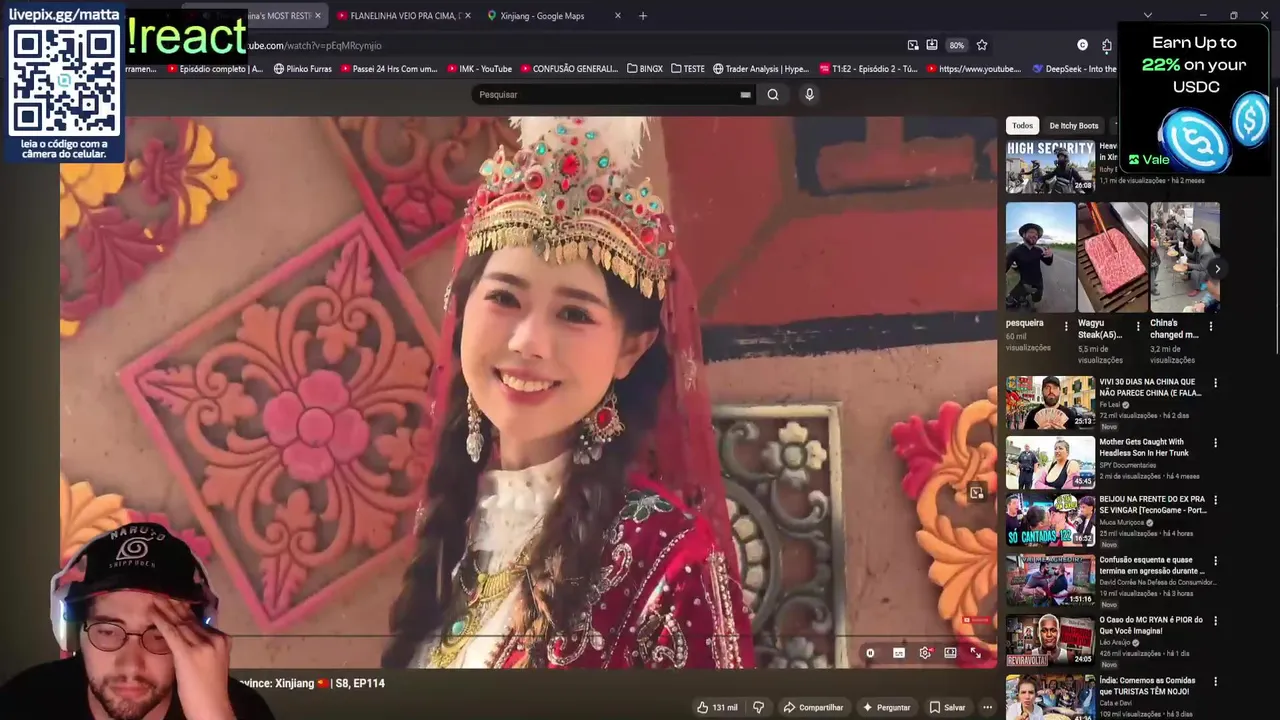
Task: Open more actions below the video
Action: tap(987, 707)
